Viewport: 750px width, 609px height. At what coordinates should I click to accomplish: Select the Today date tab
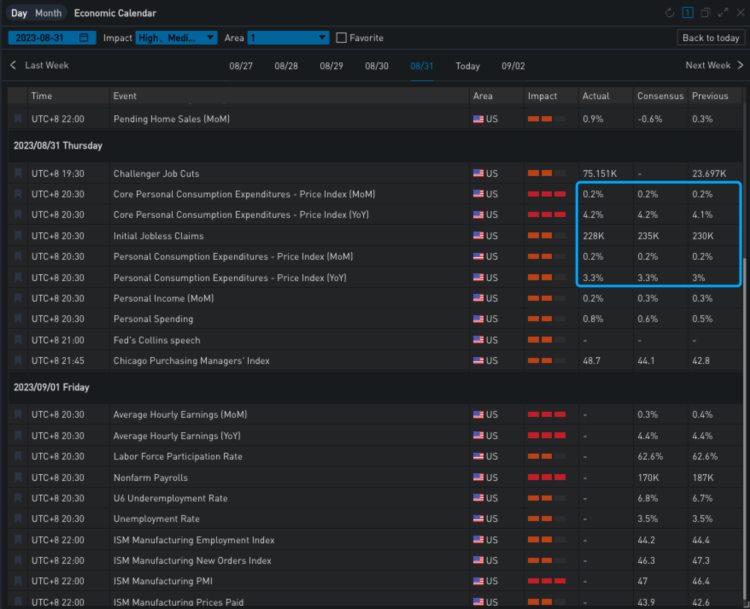[x=467, y=66]
